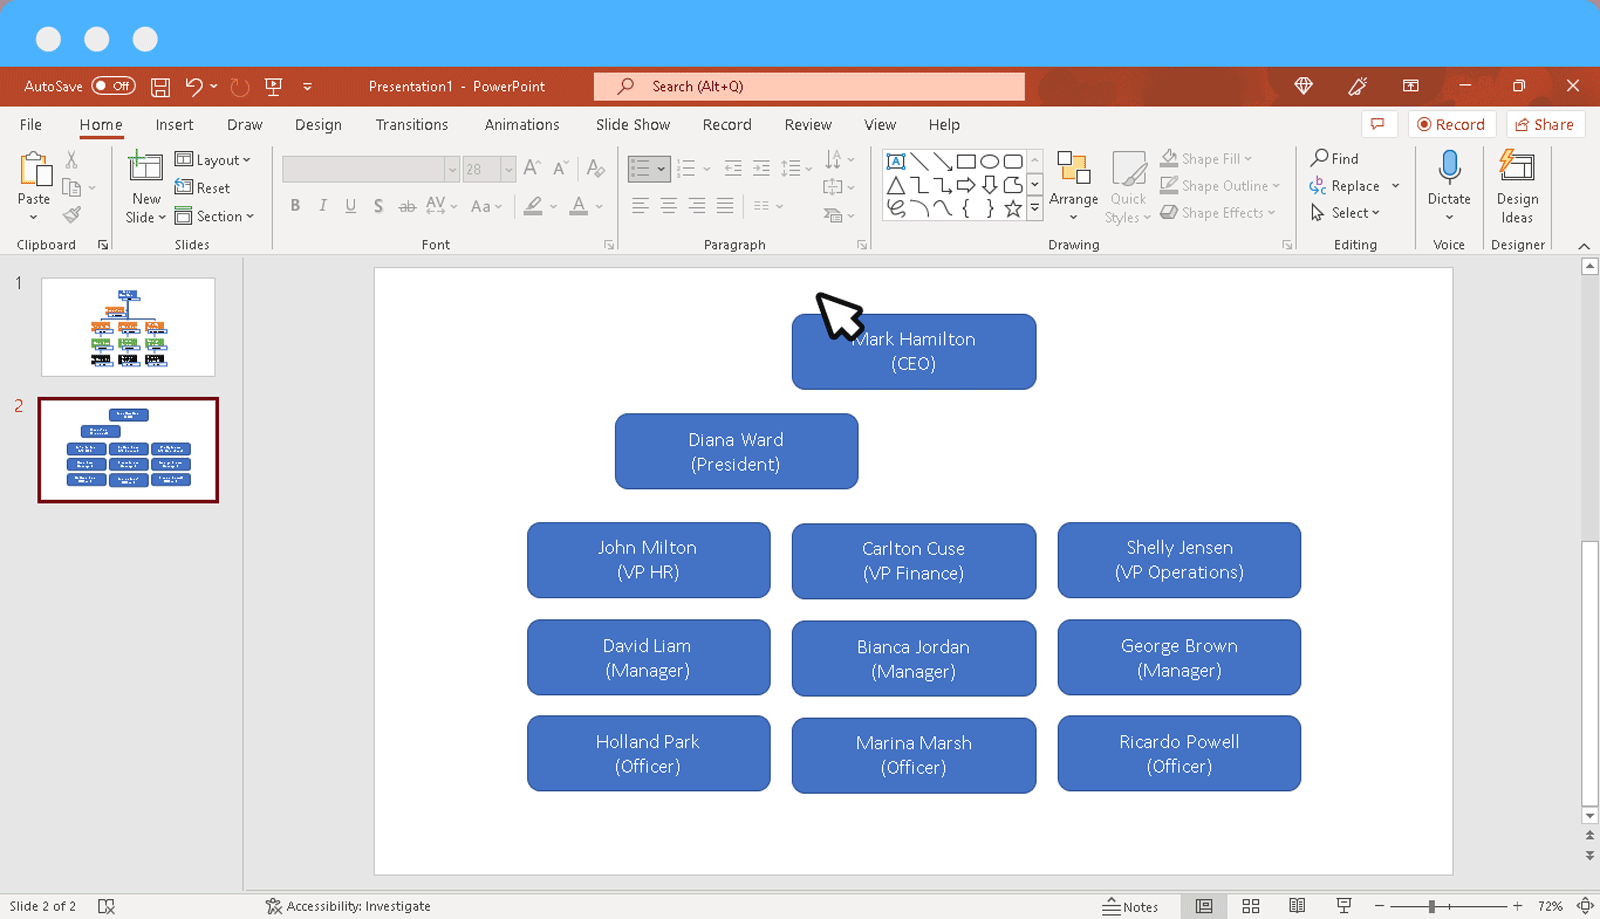This screenshot has width=1600, height=919.
Task: Open the Layout dropdown
Action: (x=212, y=160)
